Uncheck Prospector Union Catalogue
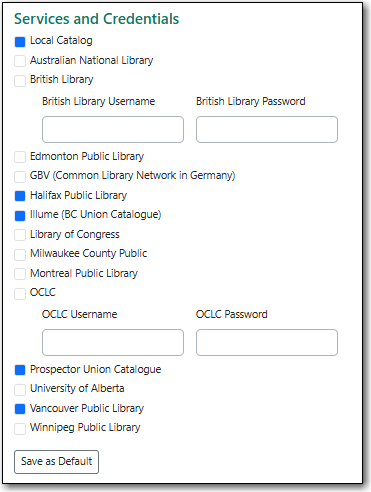Viewport: 371px width, 492px height. (x=20, y=370)
